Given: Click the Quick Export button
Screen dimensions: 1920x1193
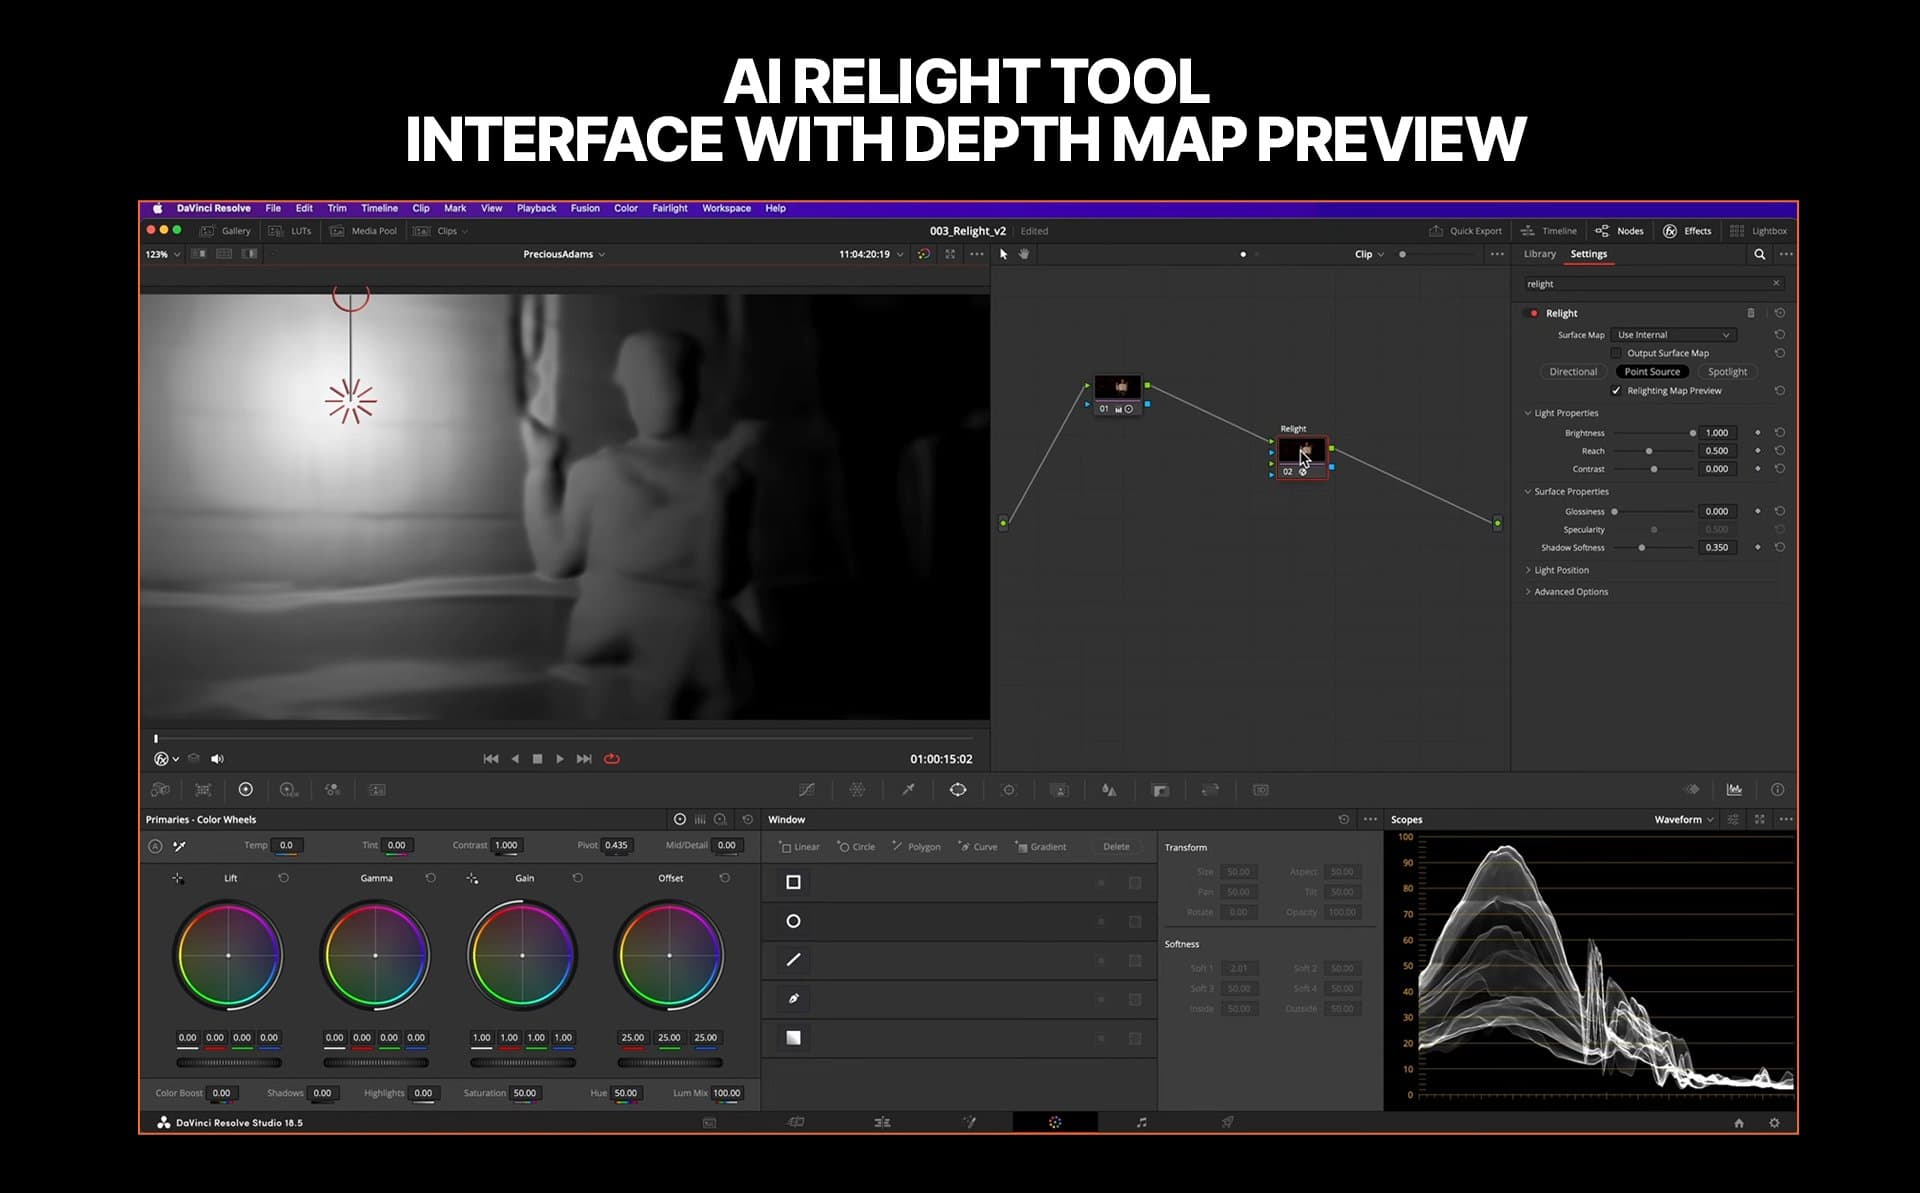Looking at the screenshot, I should 1466,231.
